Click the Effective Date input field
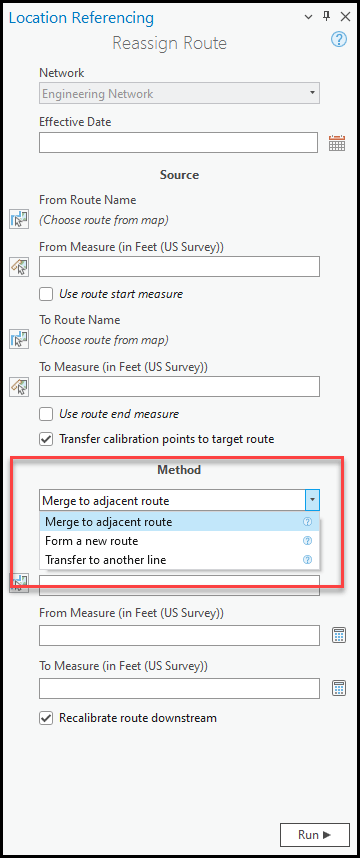Viewport: 360px width, 858px height. click(178, 143)
